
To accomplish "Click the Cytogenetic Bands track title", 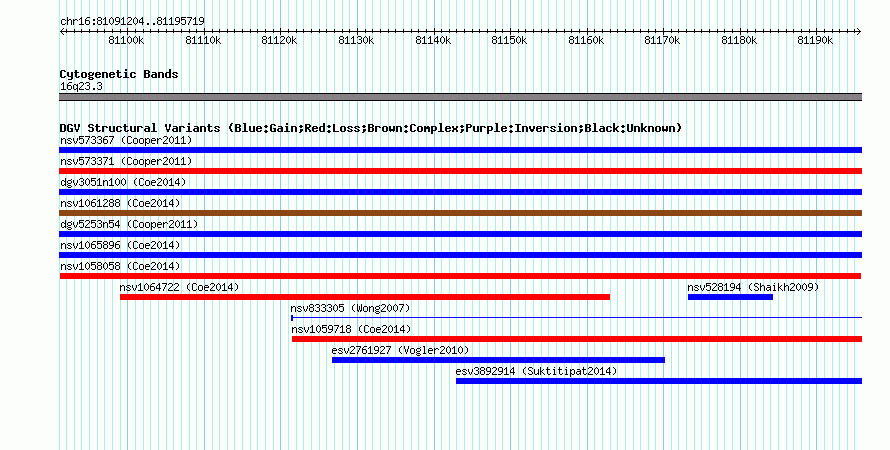I will click(x=119, y=74).
